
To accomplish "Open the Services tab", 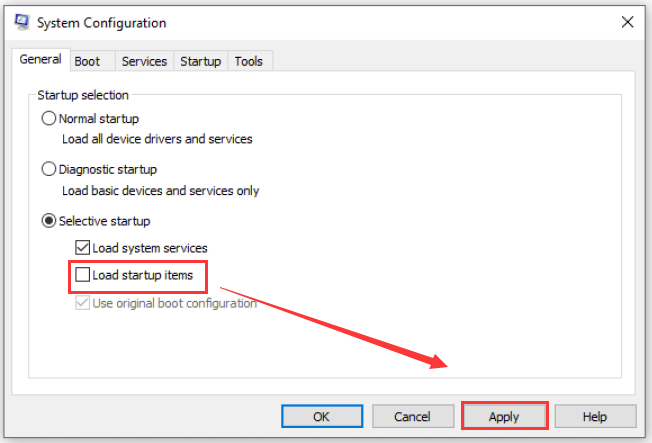I will (x=144, y=62).
